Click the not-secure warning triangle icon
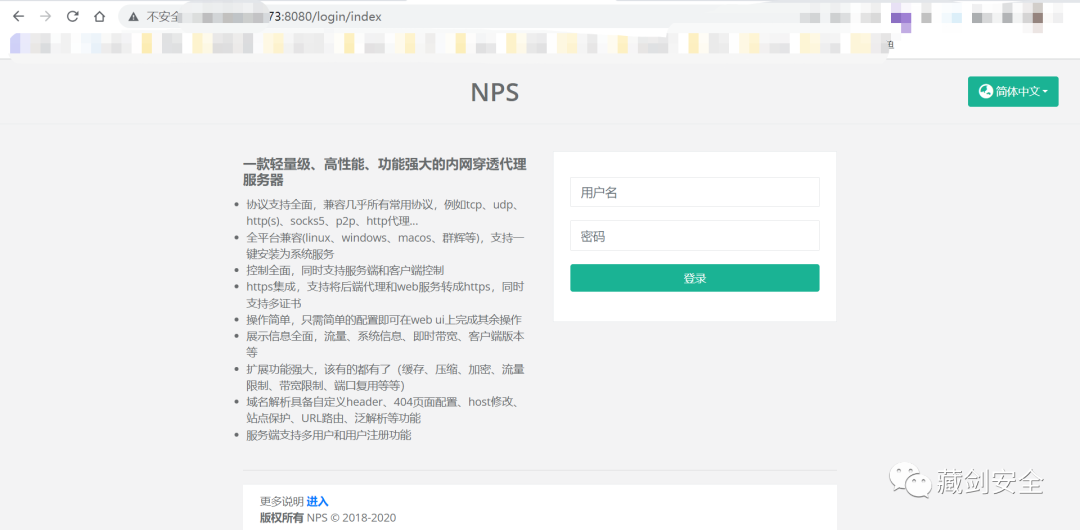 (132, 17)
